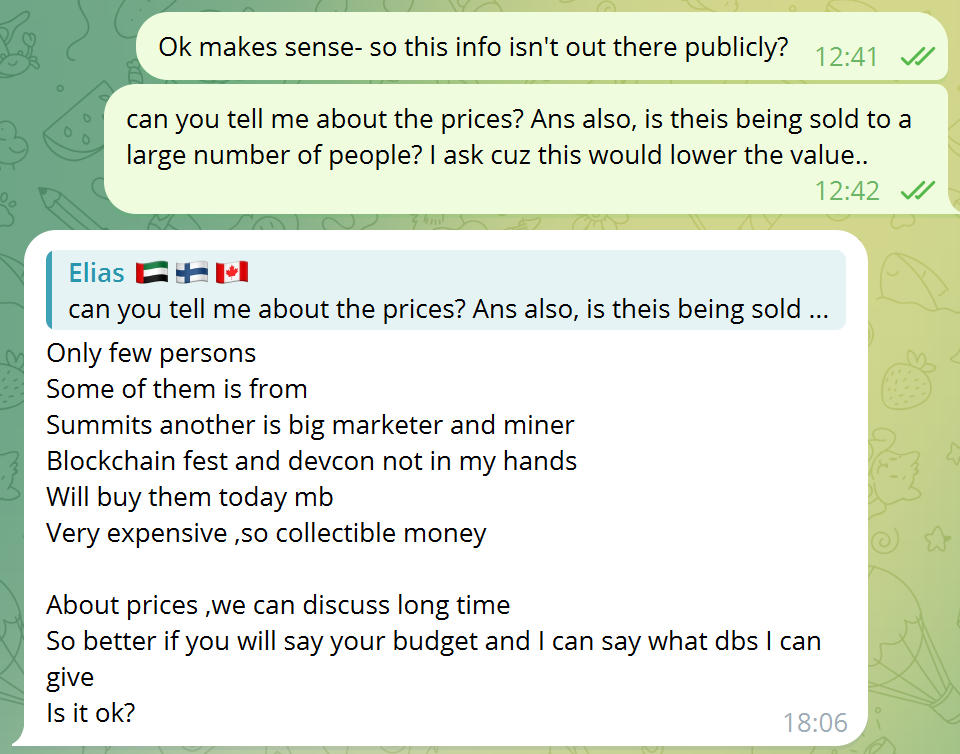Click the Finland flag emoji in the quote
Viewport: 960px width, 754px height.
tap(192, 272)
